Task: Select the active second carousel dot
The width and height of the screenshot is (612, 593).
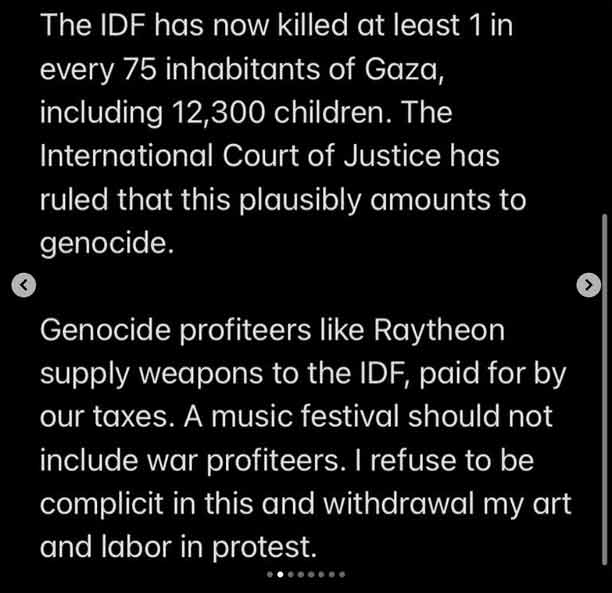Action: point(280,574)
